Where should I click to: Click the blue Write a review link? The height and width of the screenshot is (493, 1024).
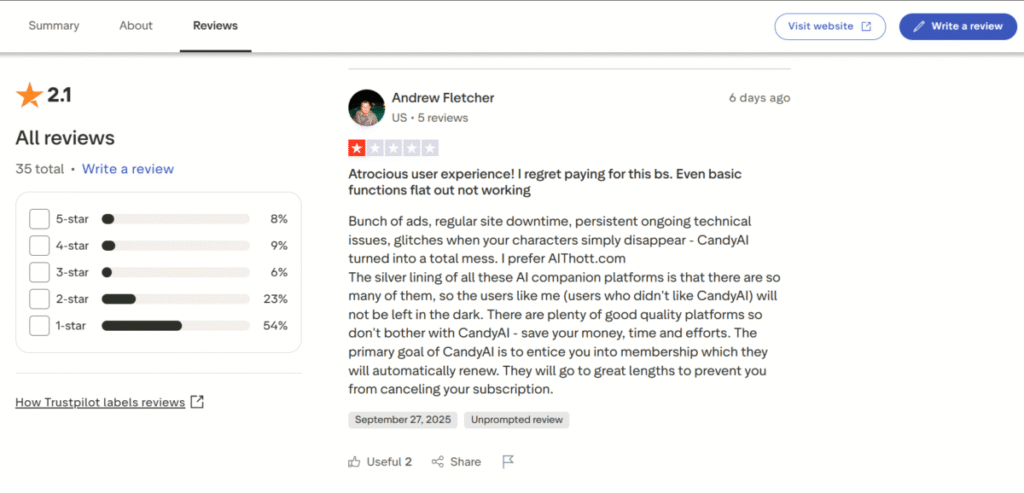click(x=128, y=169)
